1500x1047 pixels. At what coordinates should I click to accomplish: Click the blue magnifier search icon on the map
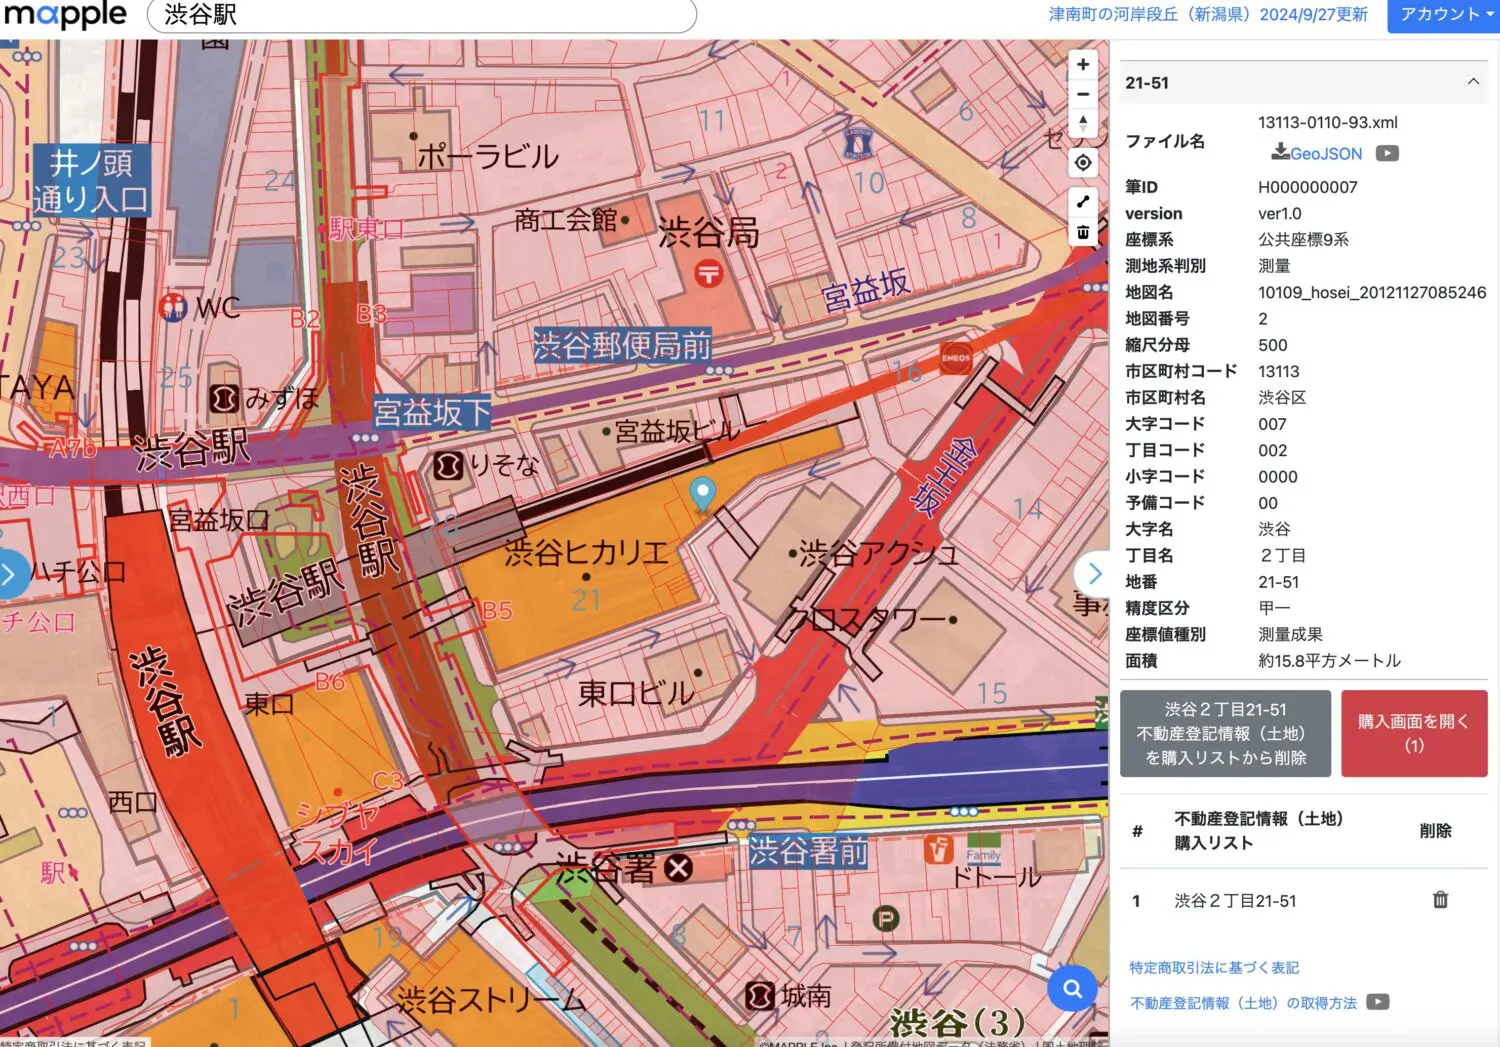pyautogui.click(x=1072, y=988)
